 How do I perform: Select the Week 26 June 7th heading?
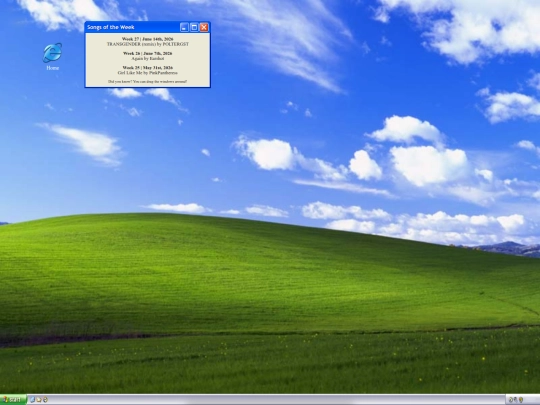click(147, 53)
